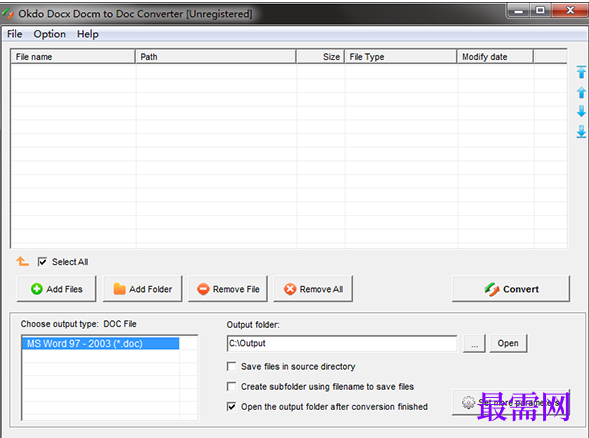This screenshot has height=438, width=589.
Task: Close the Okdo converter window
Action: click(570, 11)
